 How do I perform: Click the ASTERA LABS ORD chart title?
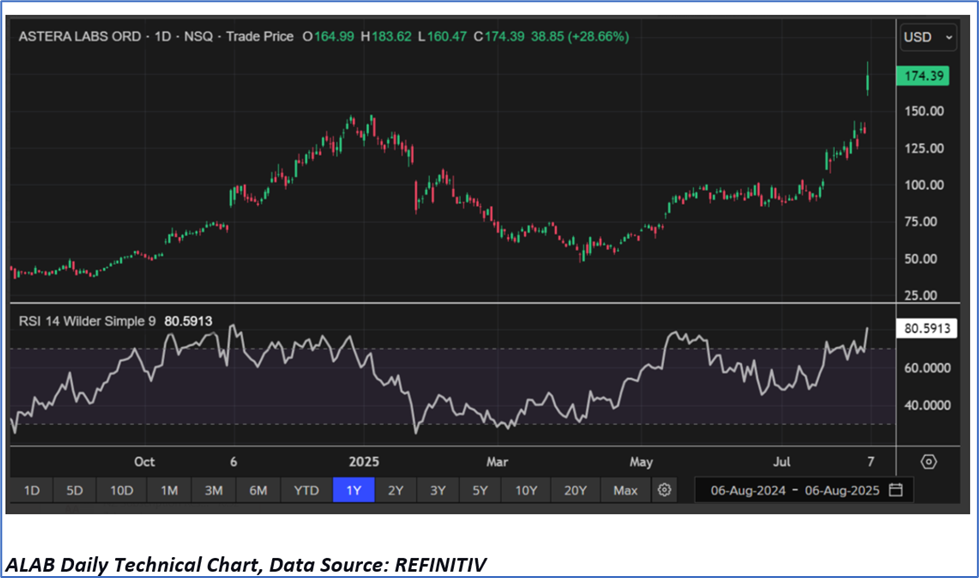click(80, 36)
